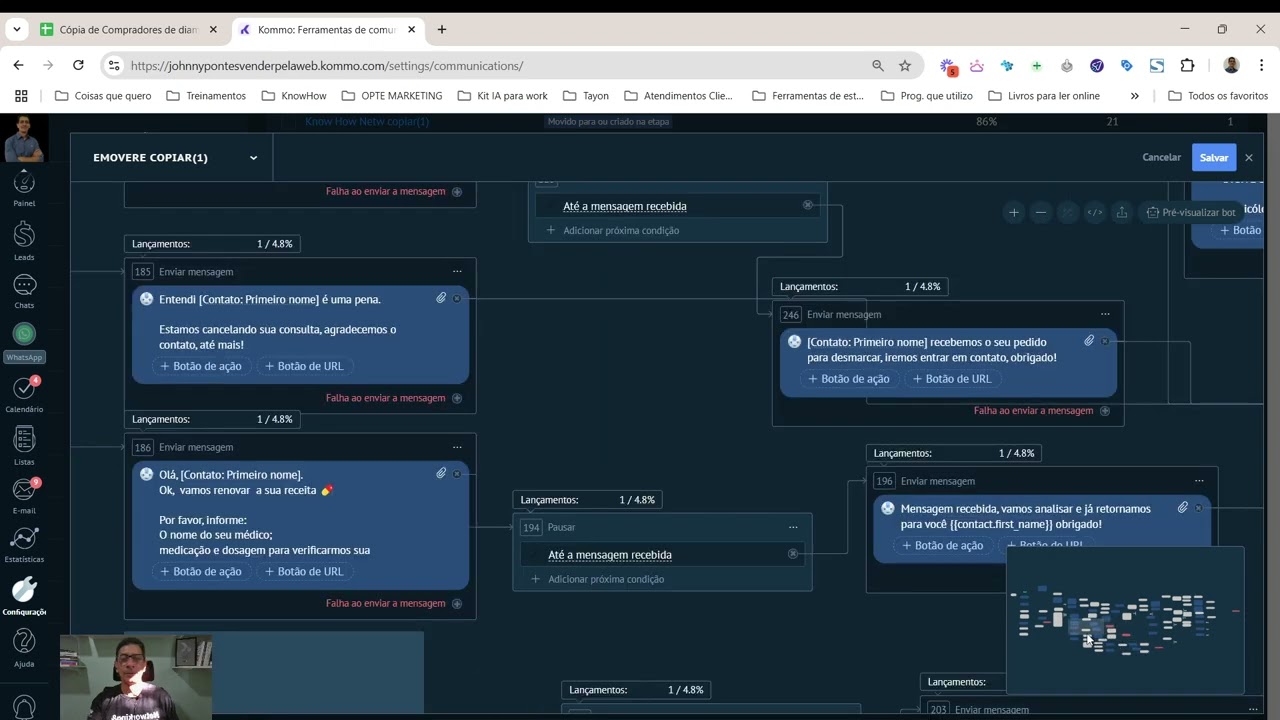This screenshot has width=1280, height=720.
Task: Open options menu of step 194 Pausar
Action: tap(793, 527)
